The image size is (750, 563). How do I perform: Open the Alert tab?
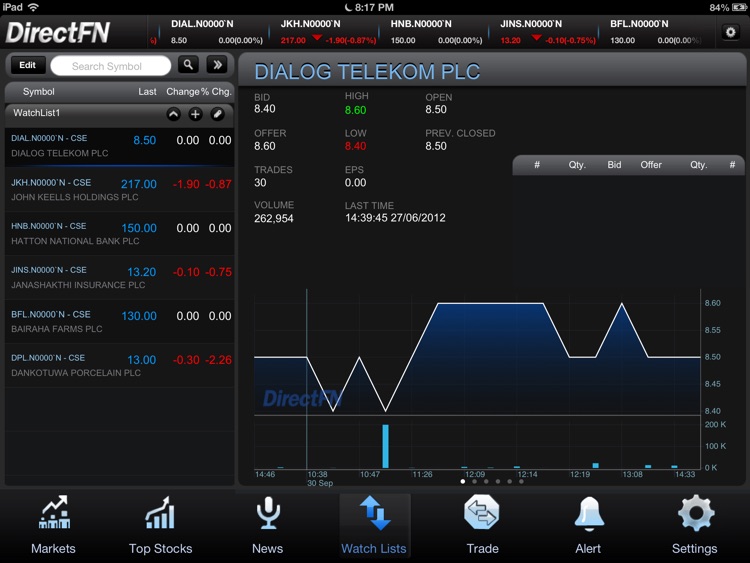coord(588,525)
